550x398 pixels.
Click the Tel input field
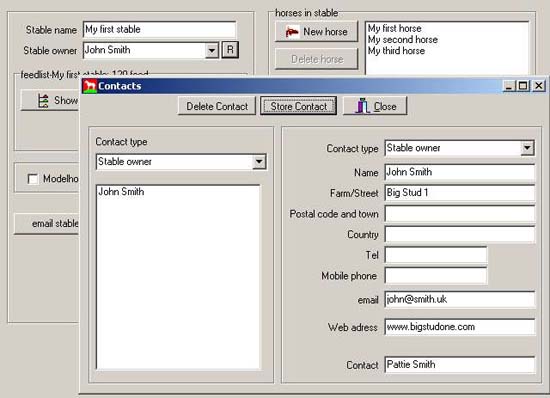(436, 255)
